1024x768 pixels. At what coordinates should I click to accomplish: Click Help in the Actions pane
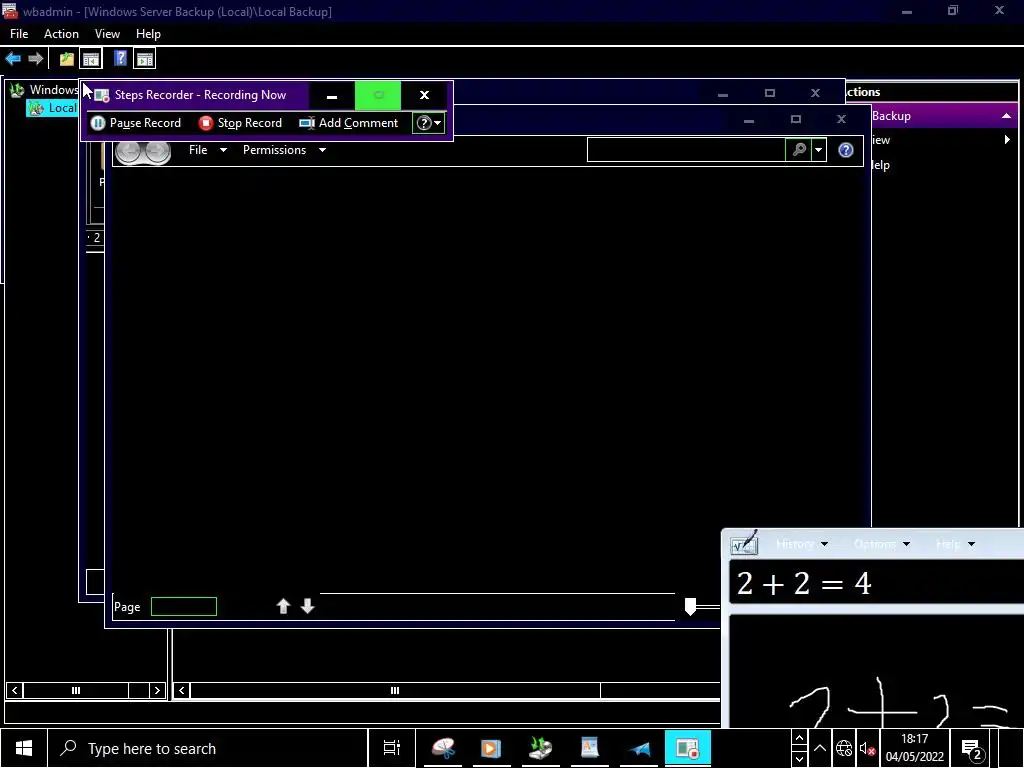(881, 165)
